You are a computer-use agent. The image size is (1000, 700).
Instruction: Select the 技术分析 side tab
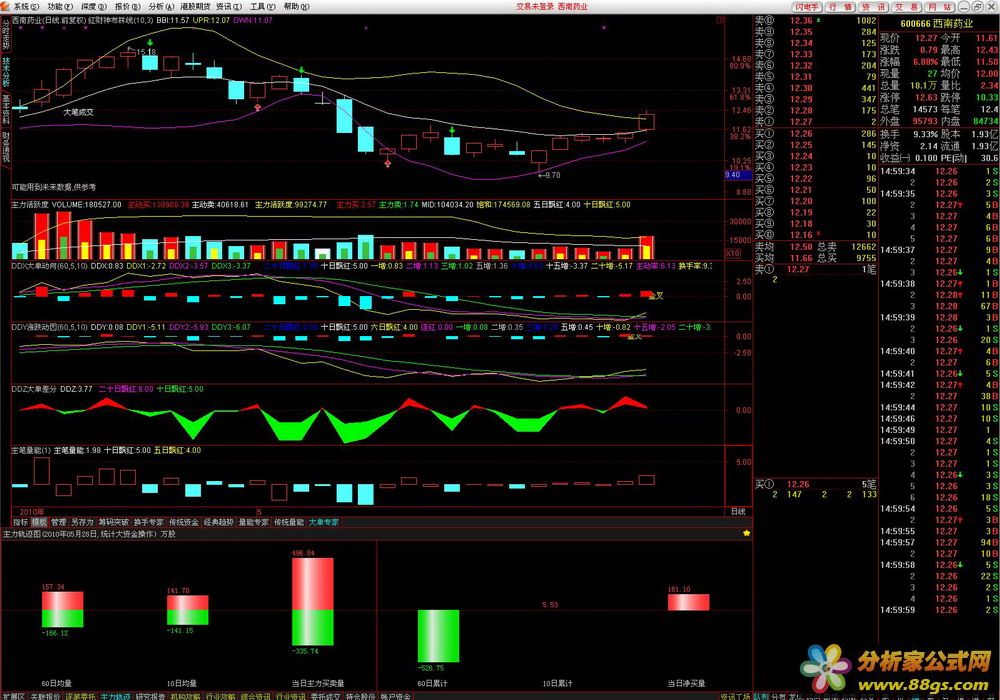(x=6, y=72)
